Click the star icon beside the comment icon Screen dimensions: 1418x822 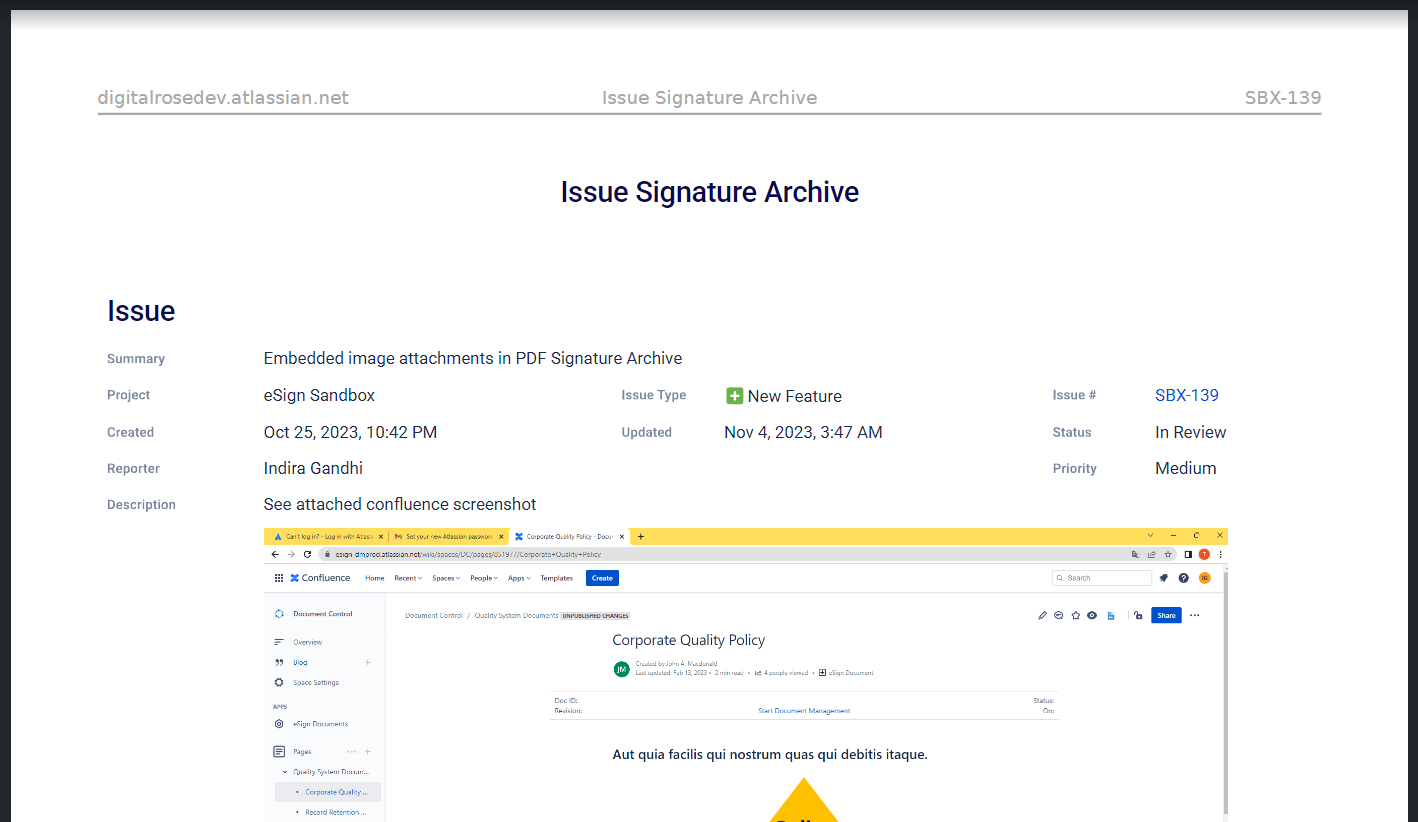click(1075, 615)
